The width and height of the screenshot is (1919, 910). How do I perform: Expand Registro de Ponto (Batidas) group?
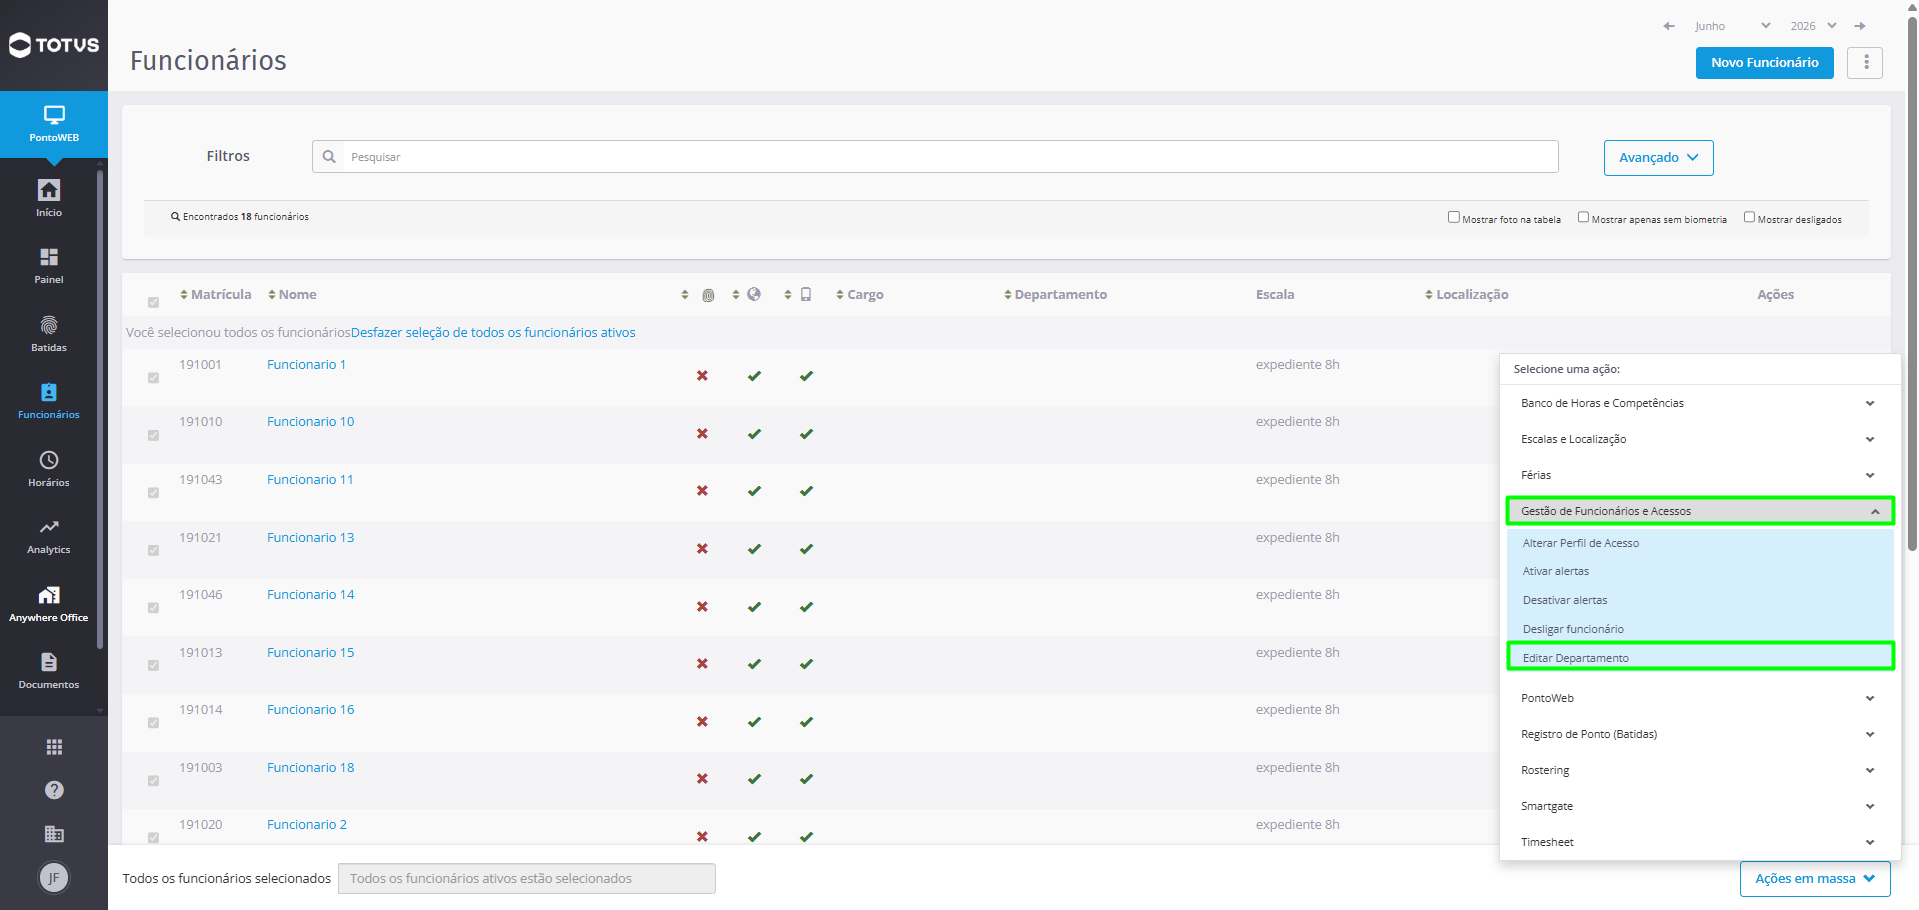pos(1699,734)
